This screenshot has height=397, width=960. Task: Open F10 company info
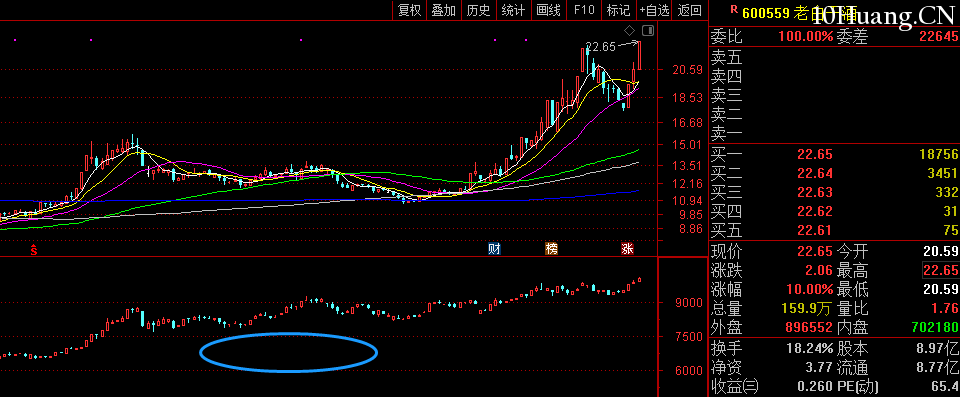(x=583, y=10)
